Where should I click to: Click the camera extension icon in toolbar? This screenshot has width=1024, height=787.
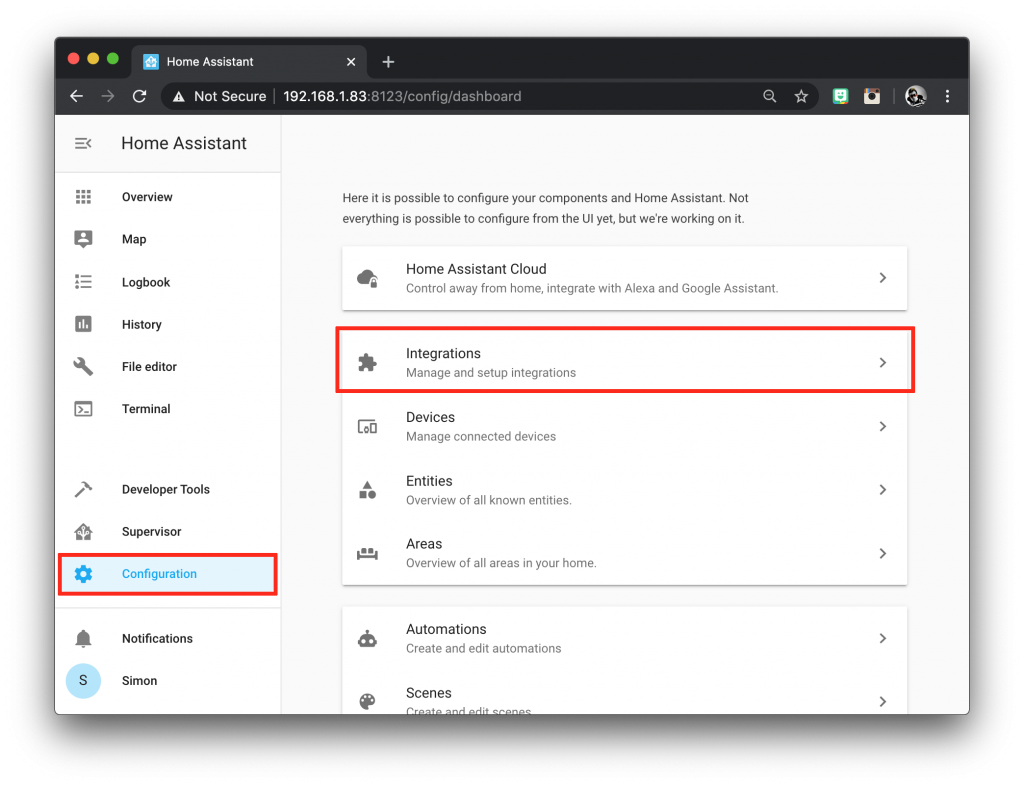tap(872, 97)
